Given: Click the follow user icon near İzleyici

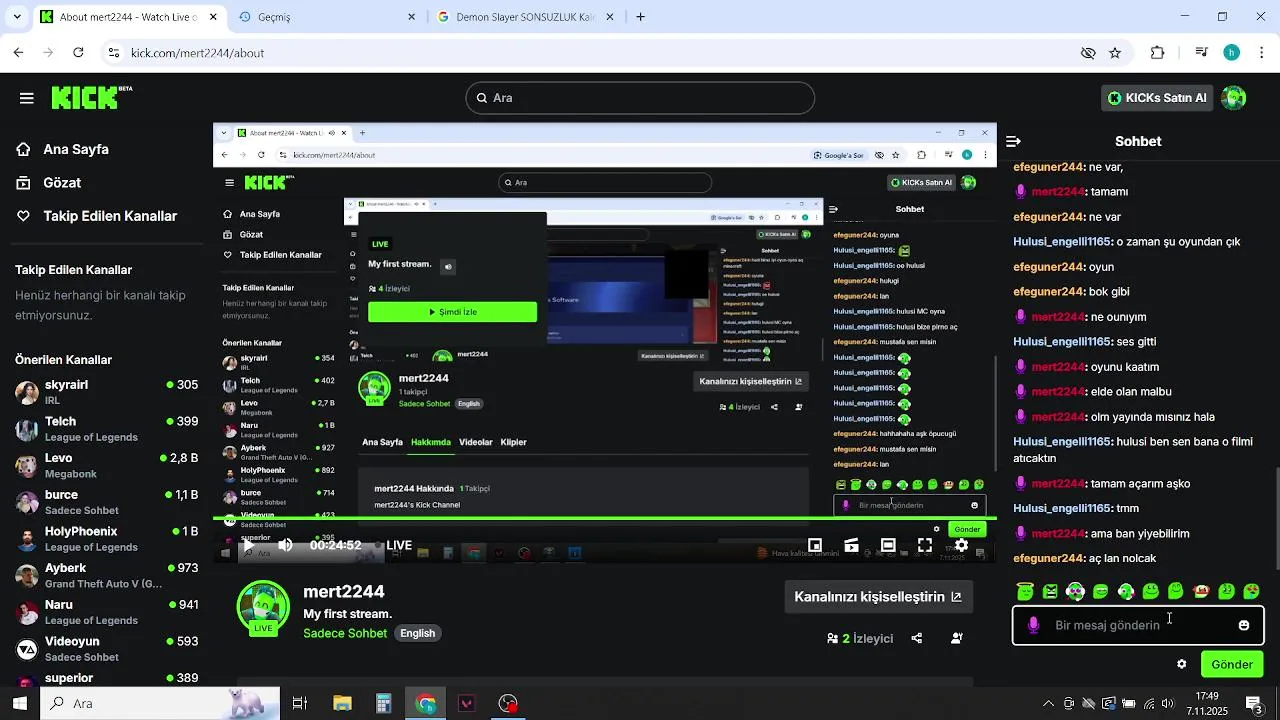Looking at the screenshot, I should pos(957,638).
